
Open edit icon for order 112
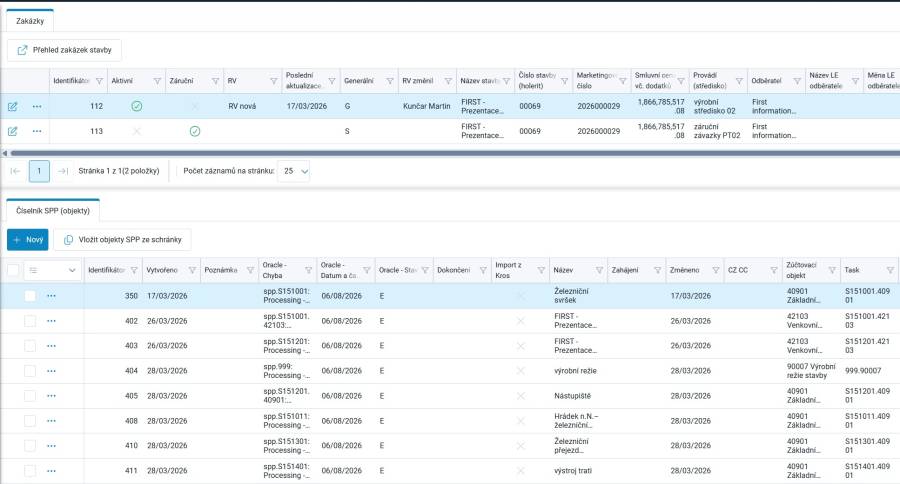(12, 106)
